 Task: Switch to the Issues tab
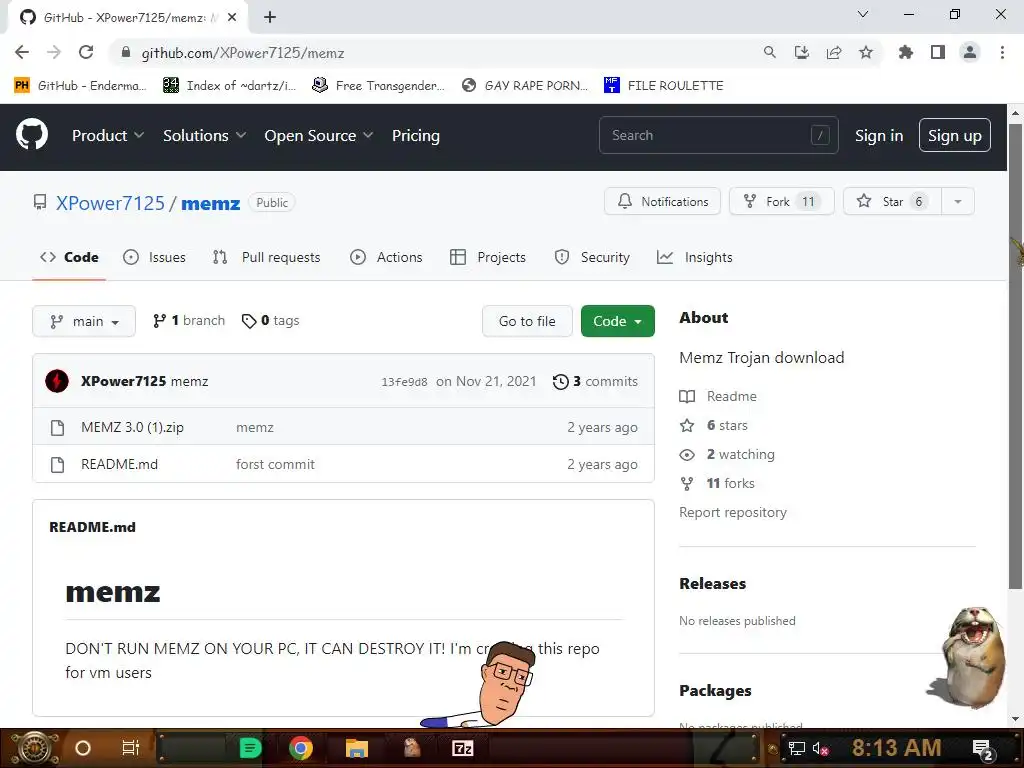point(154,257)
